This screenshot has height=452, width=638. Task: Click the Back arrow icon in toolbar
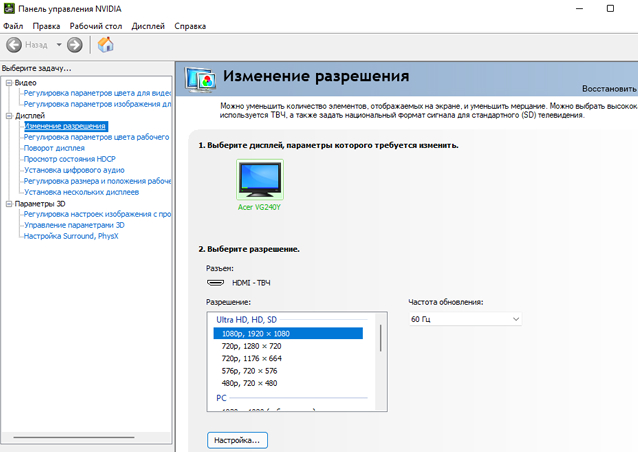14,45
